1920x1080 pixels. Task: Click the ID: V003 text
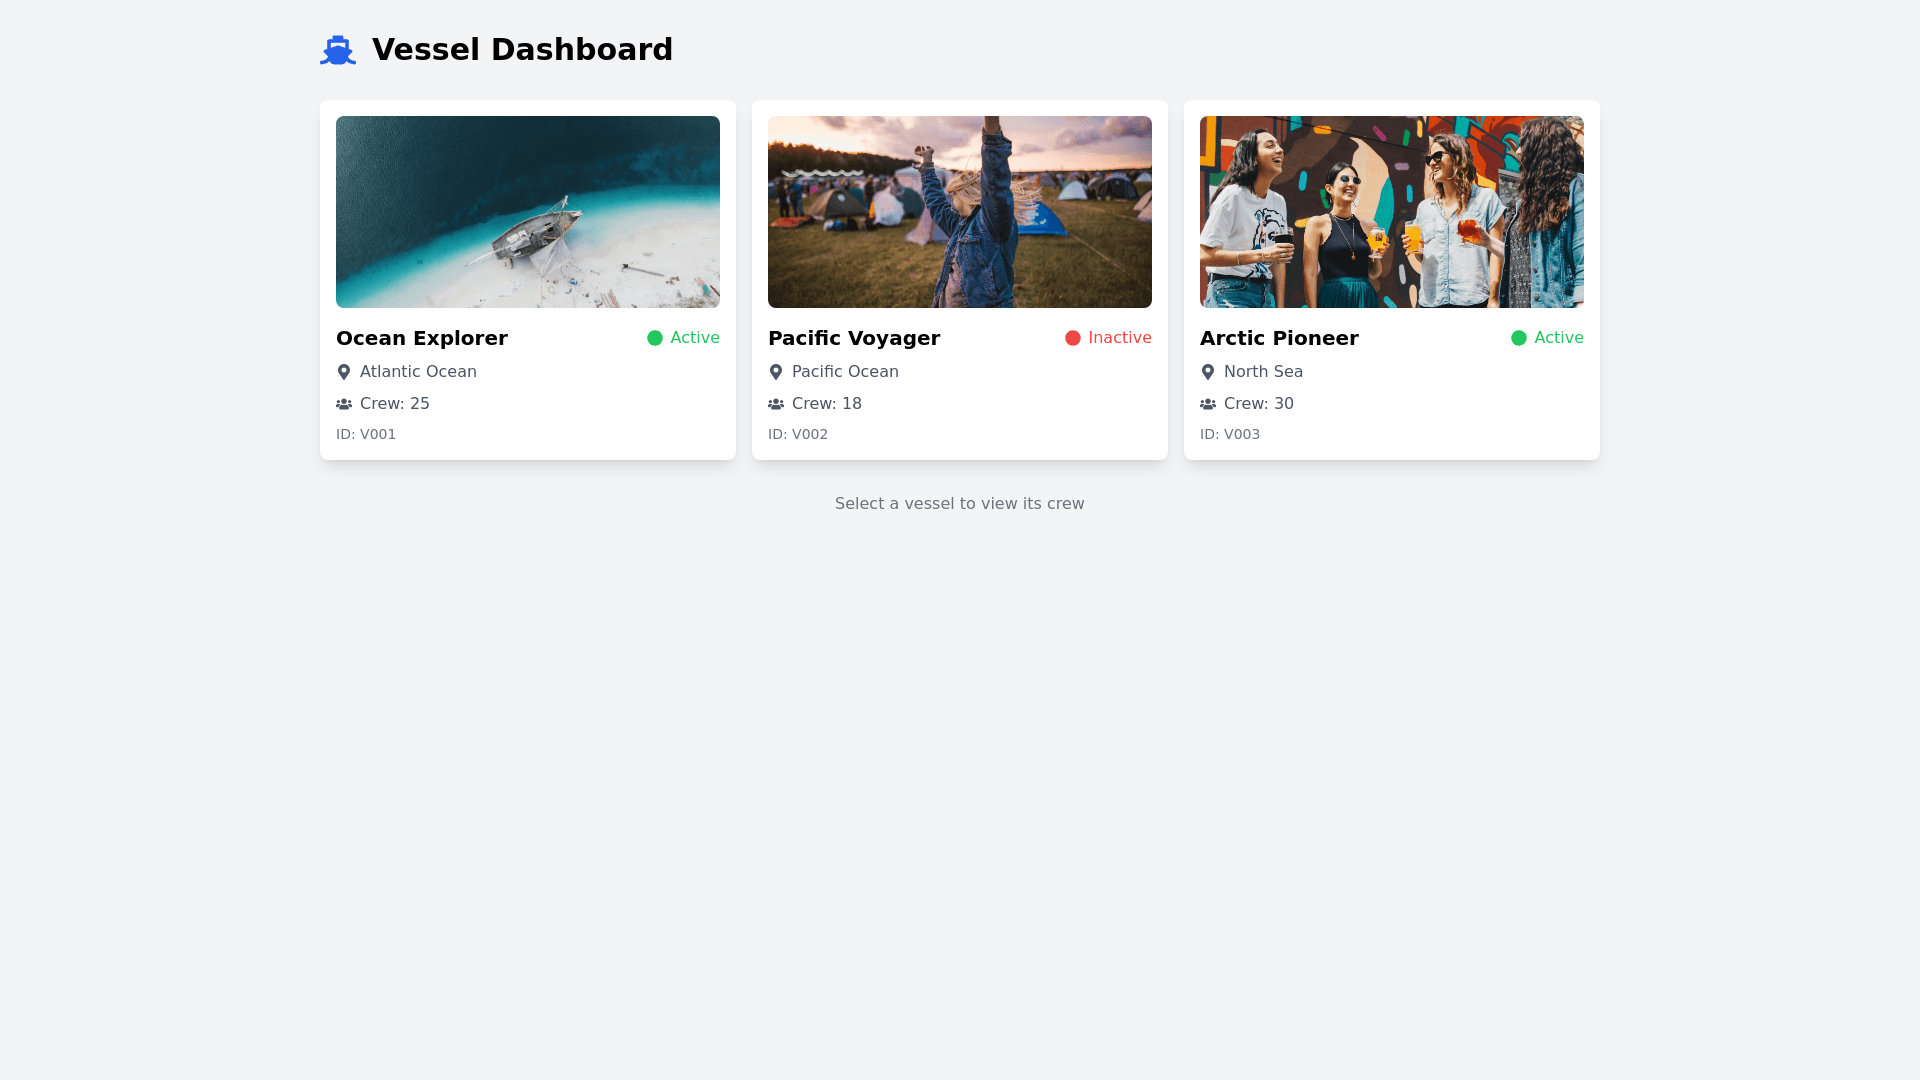tap(1230, 434)
